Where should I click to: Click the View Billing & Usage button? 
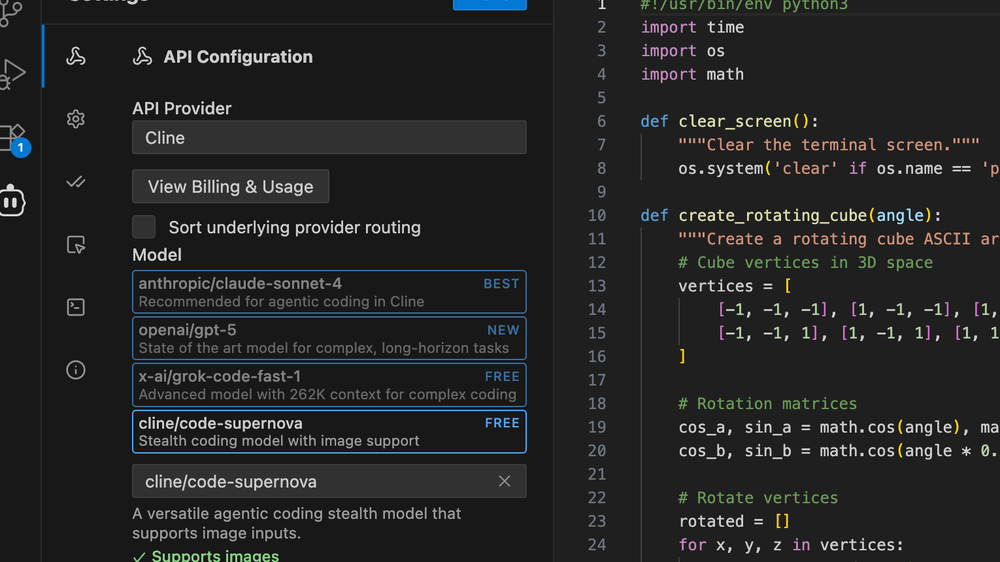coord(230,187)
